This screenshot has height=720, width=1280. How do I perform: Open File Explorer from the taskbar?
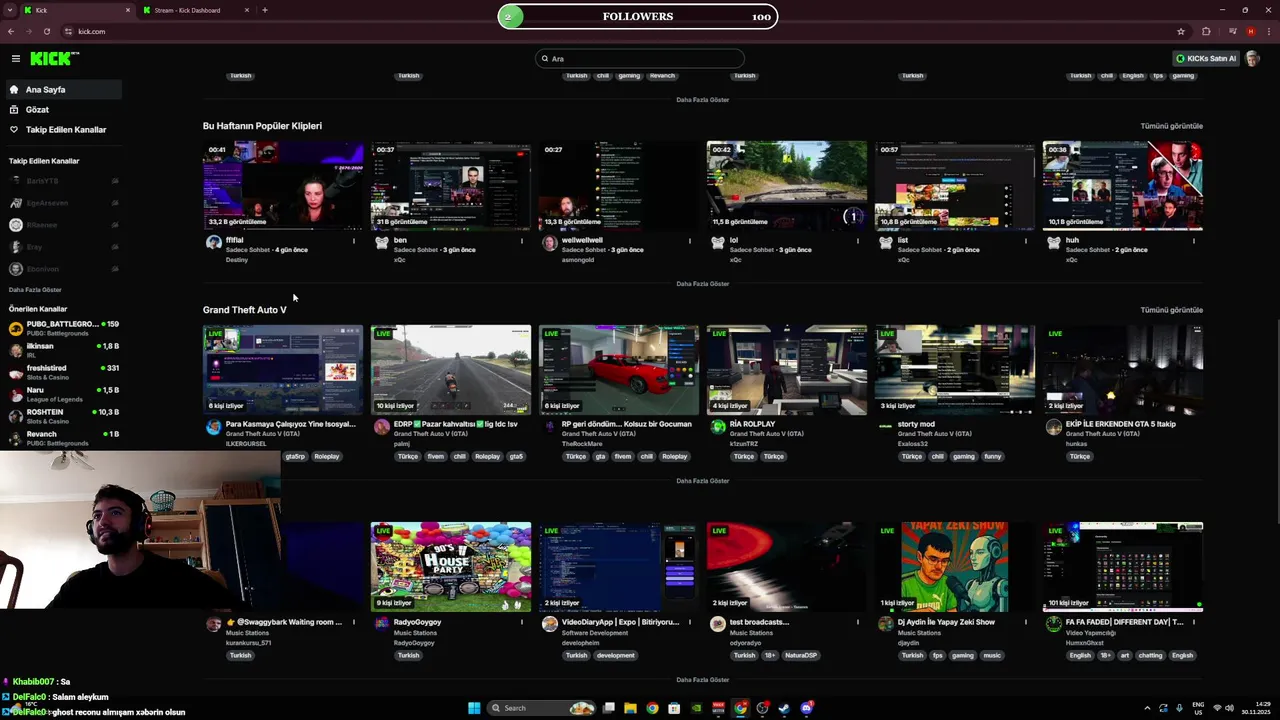630,708
